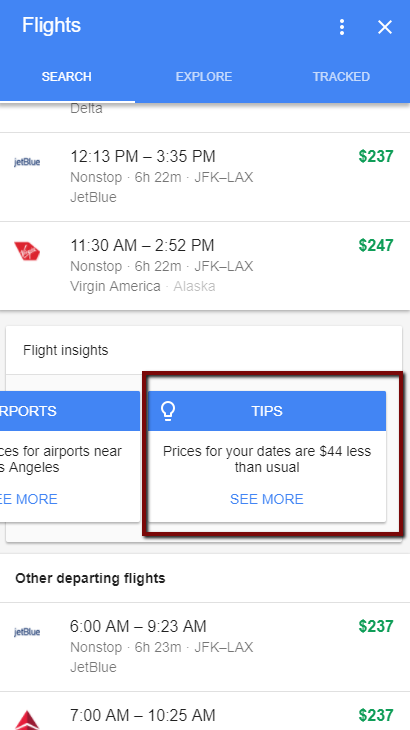Click the JetBlue logo on 12:13 PM flight
The image size is (410, 730).
point(27,162)
